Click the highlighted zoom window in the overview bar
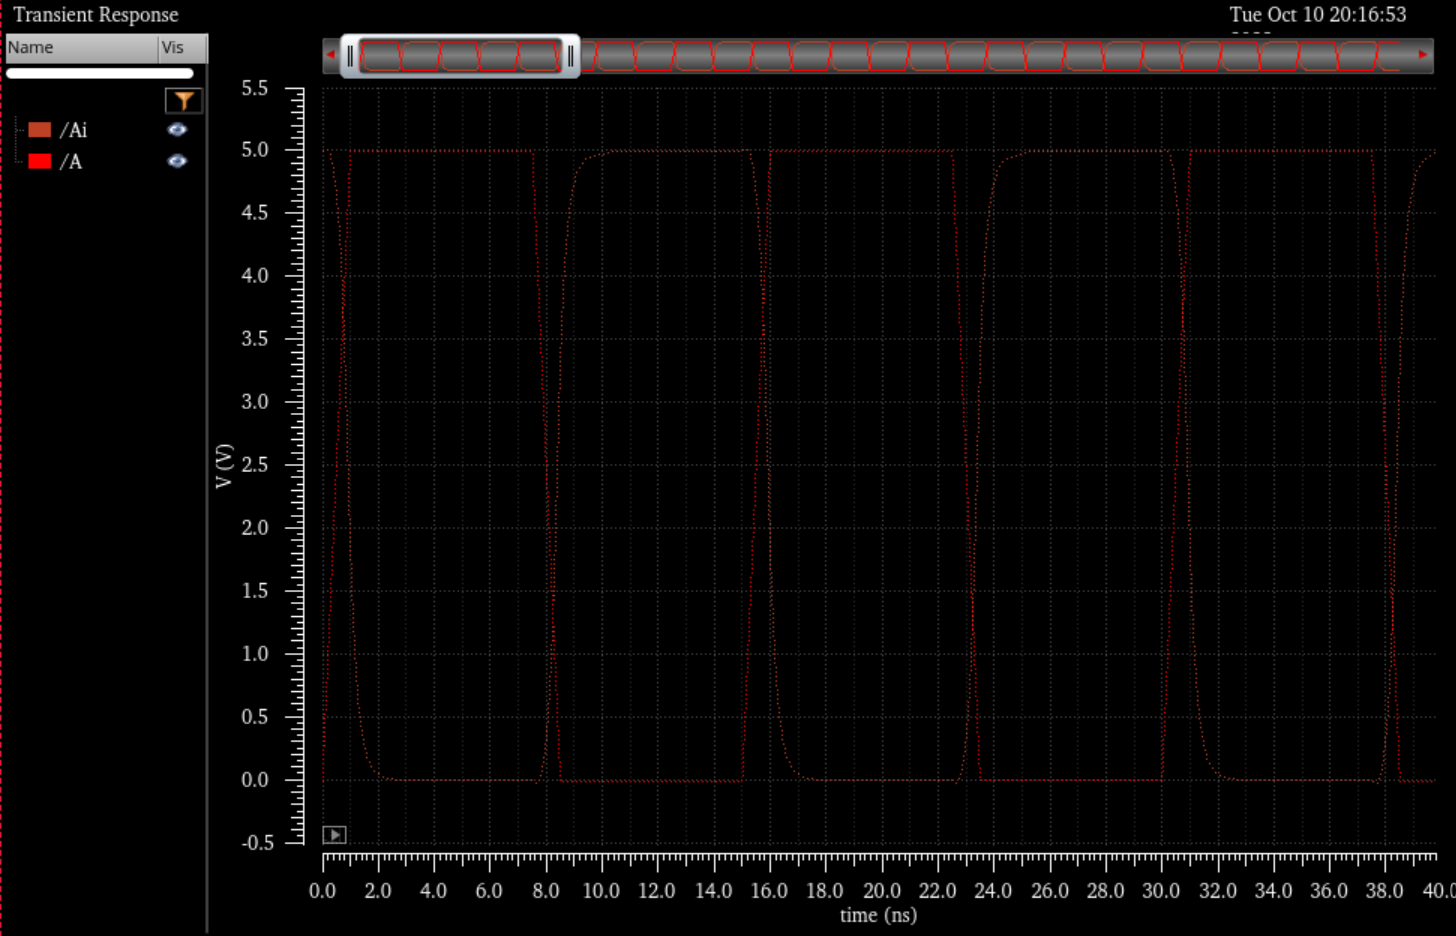Viewport: 1456px width, 936px height. (x=460, y=56)
